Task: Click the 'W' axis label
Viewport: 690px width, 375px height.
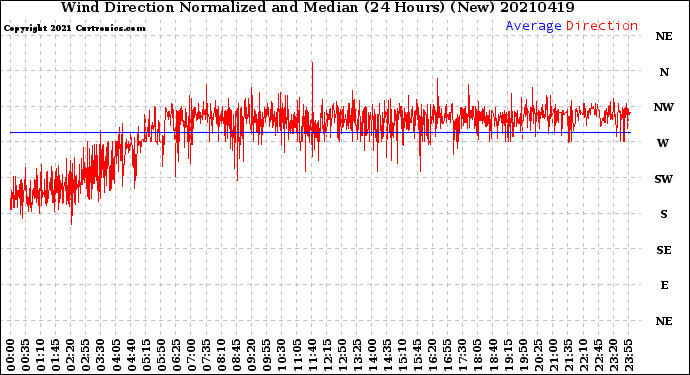Action: pyautogui.click(x=663, y=143)
